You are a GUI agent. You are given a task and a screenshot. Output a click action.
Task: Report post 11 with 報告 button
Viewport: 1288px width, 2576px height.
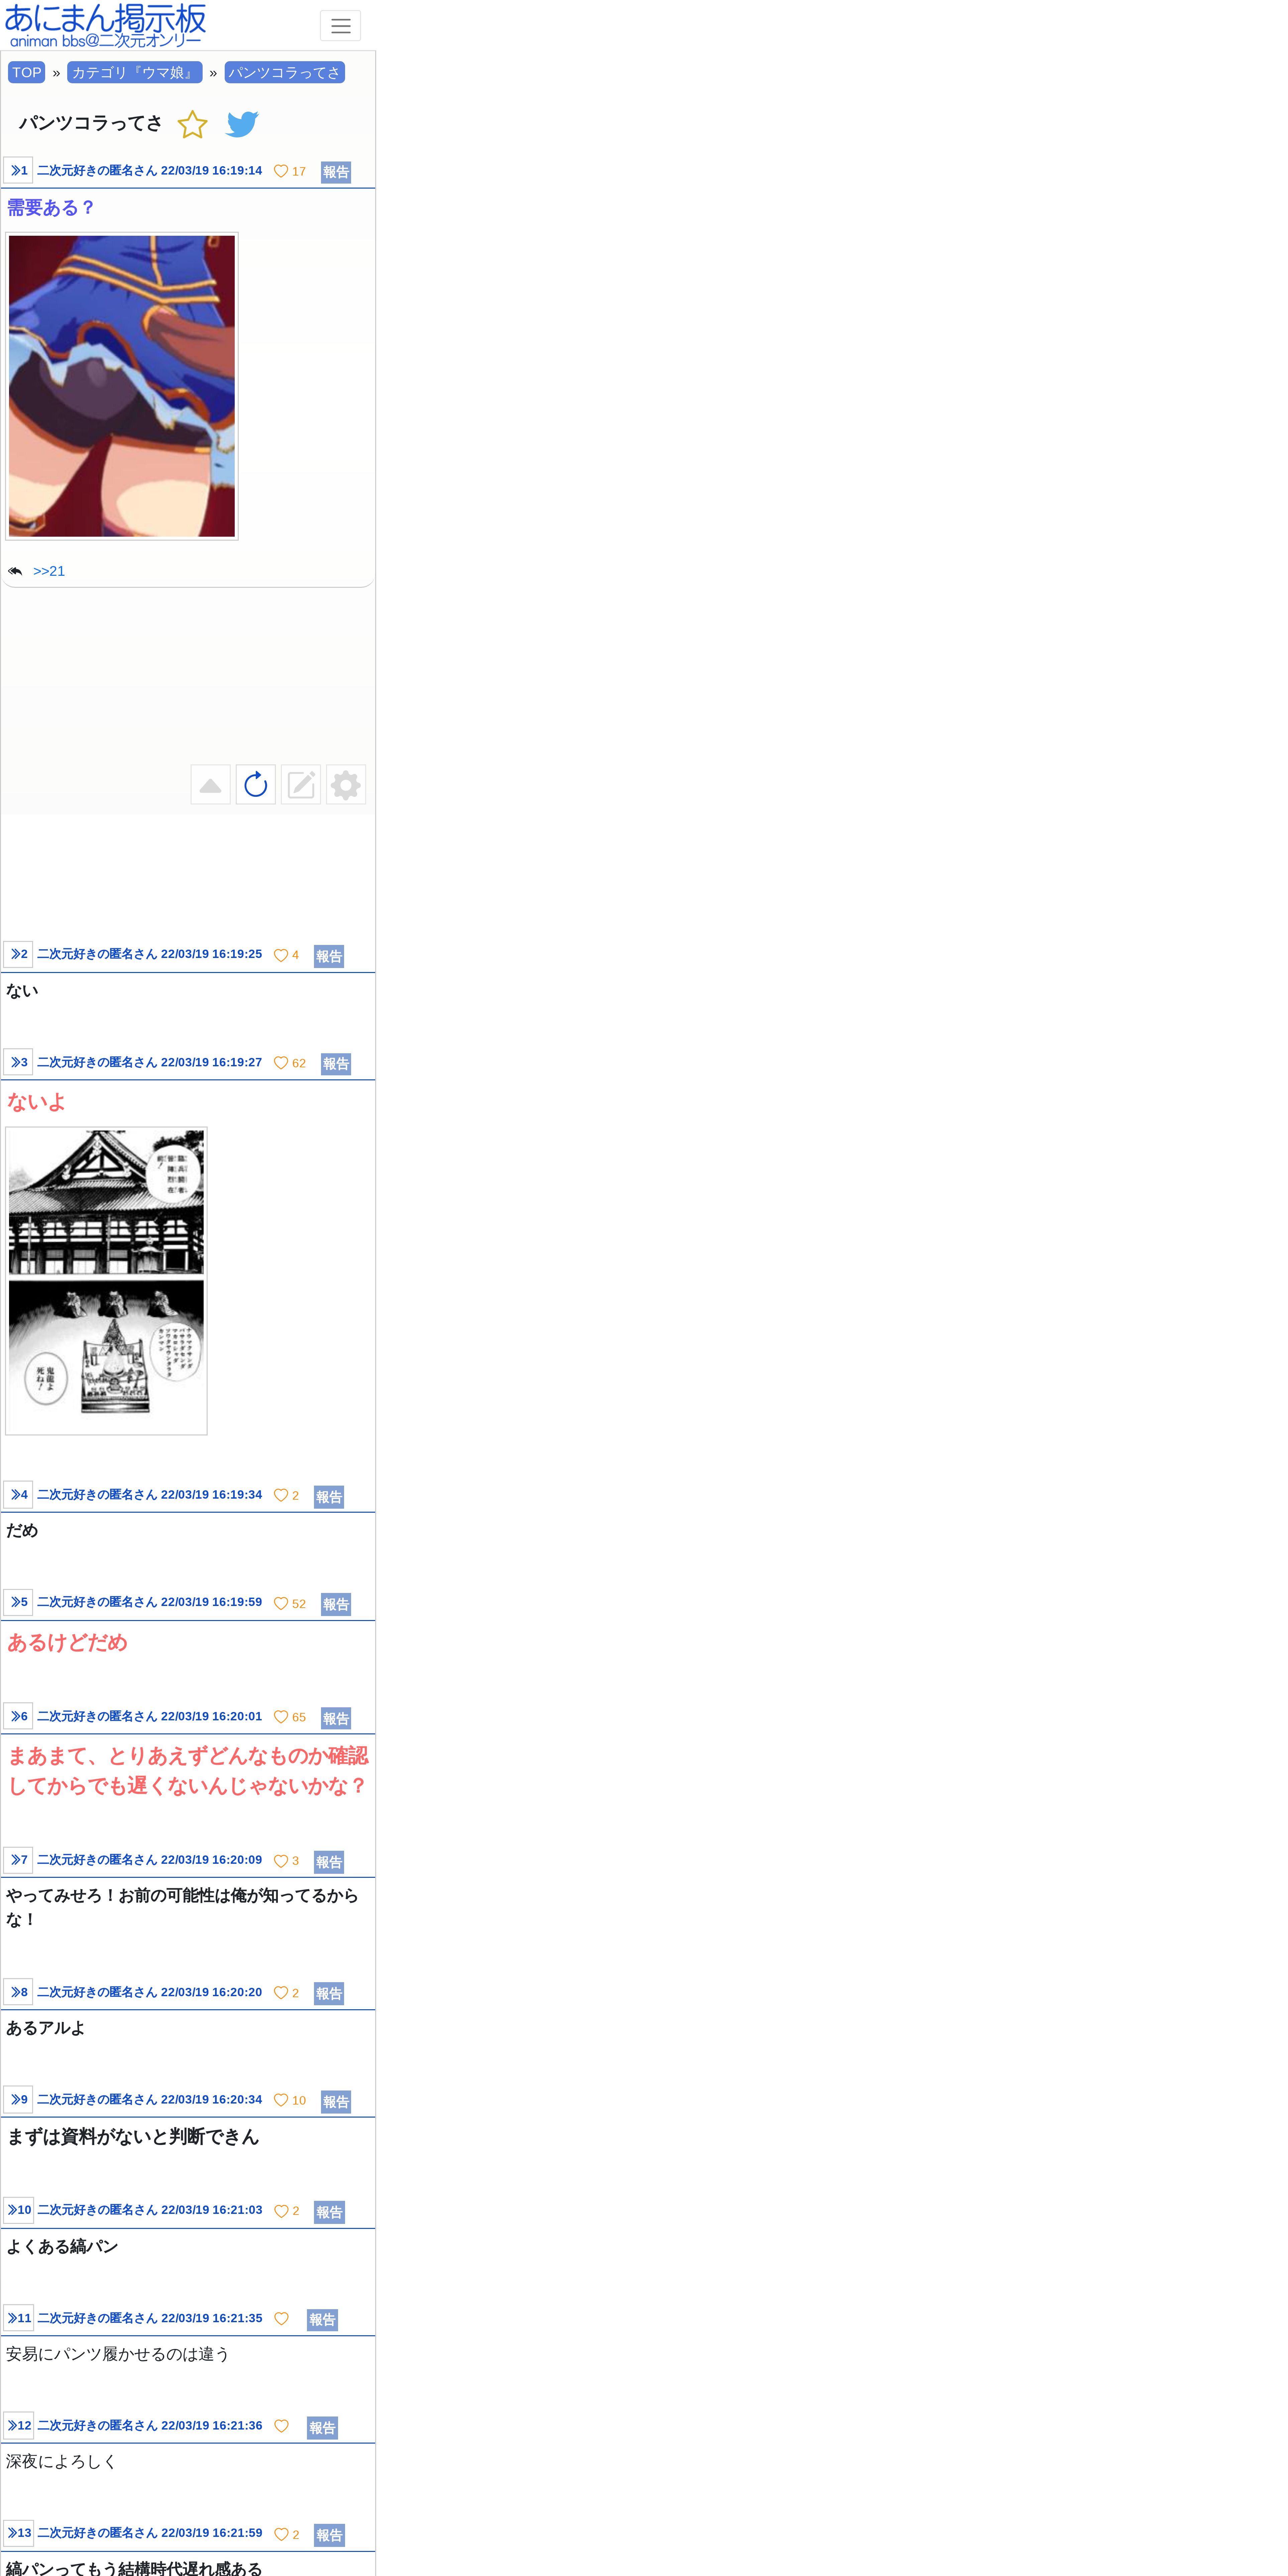click(x=322, y=2320)
